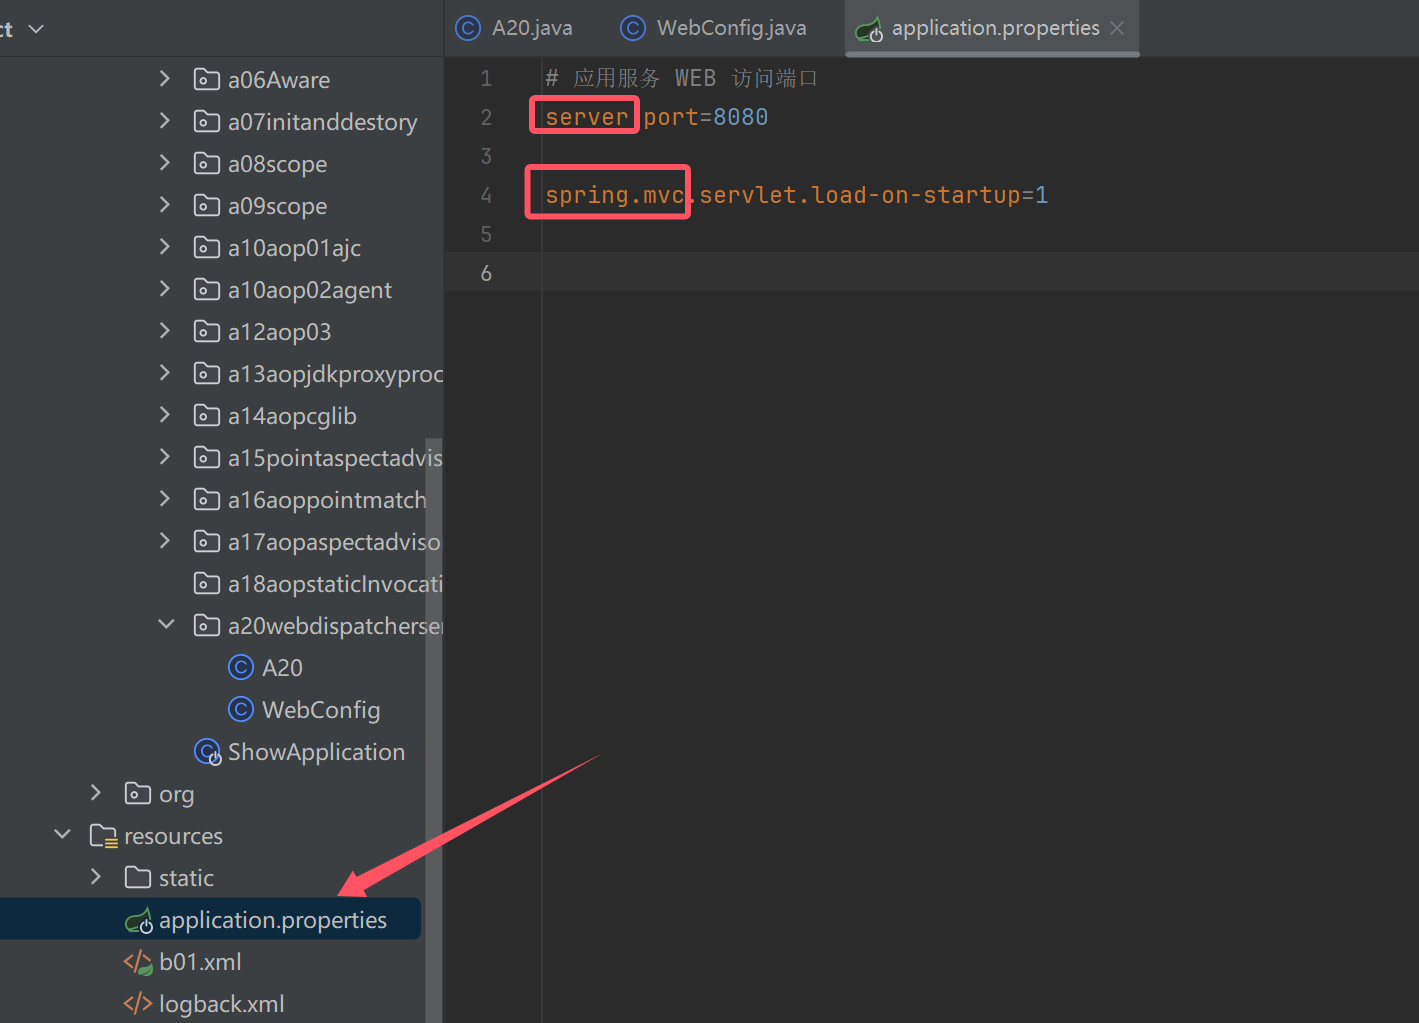Select the A20 class in project tree
Image resolution: width=1419 pixels, height=1023 pixels.
(x=282, y=667)
